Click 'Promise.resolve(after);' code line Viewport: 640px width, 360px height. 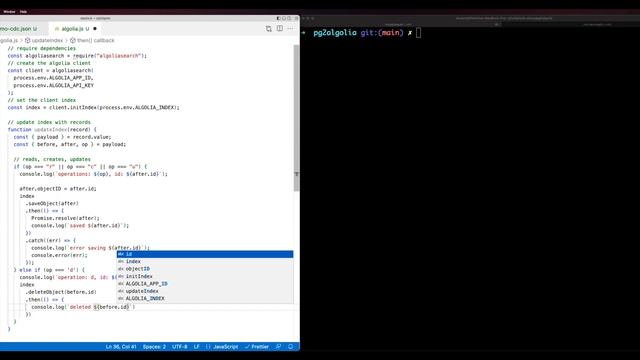[x=65, y=218]
